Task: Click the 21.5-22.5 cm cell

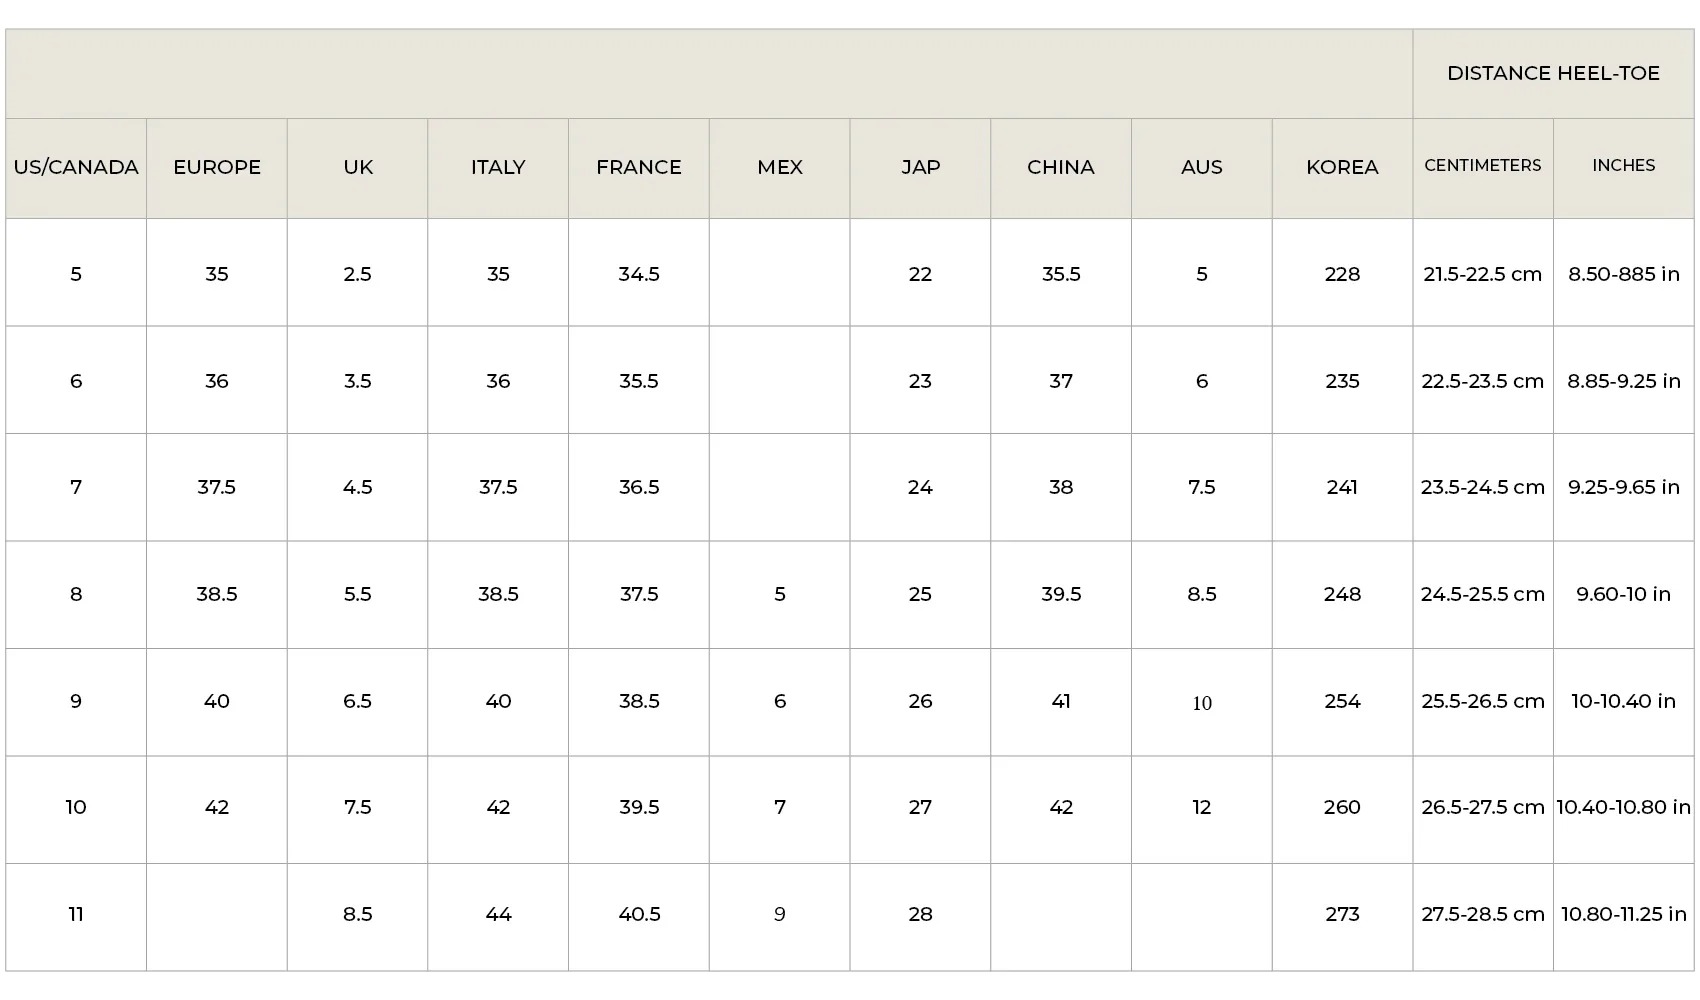Action: (x=1483, y=273)
